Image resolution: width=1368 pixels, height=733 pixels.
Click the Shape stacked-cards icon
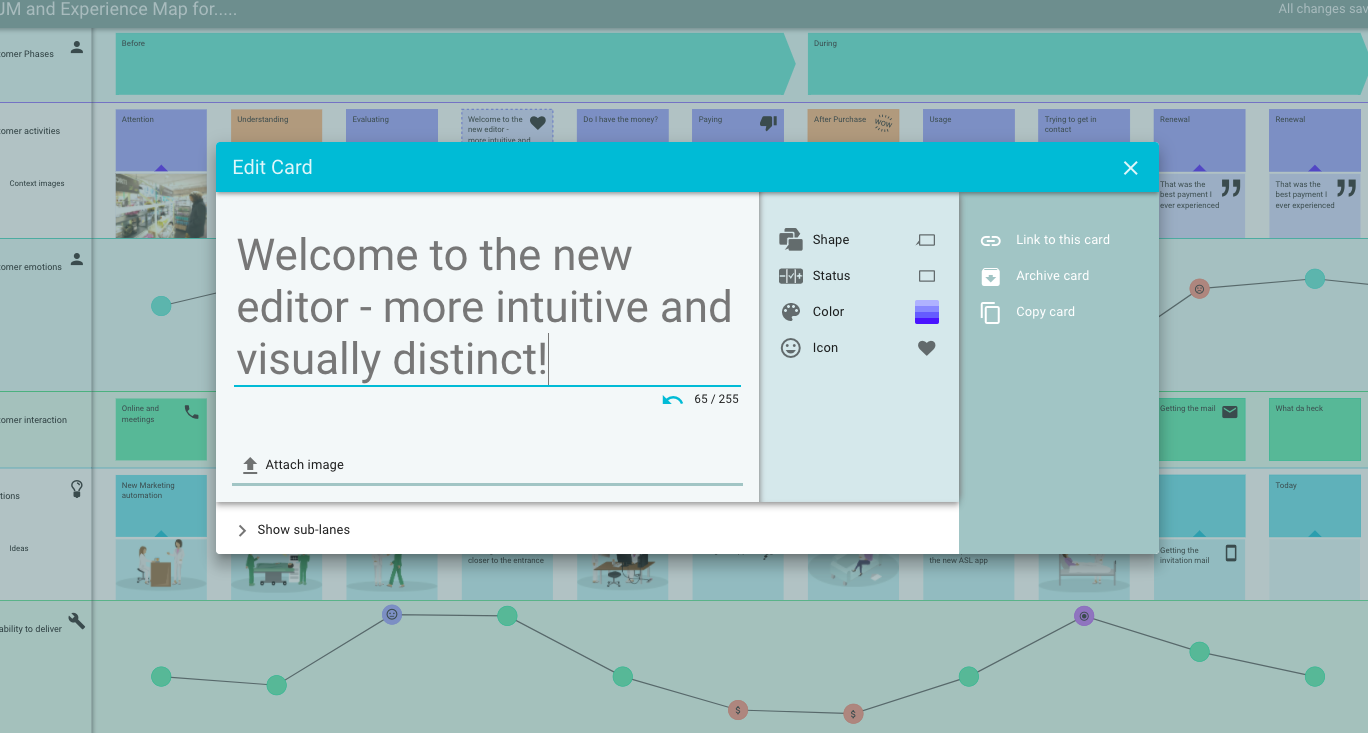791,240
